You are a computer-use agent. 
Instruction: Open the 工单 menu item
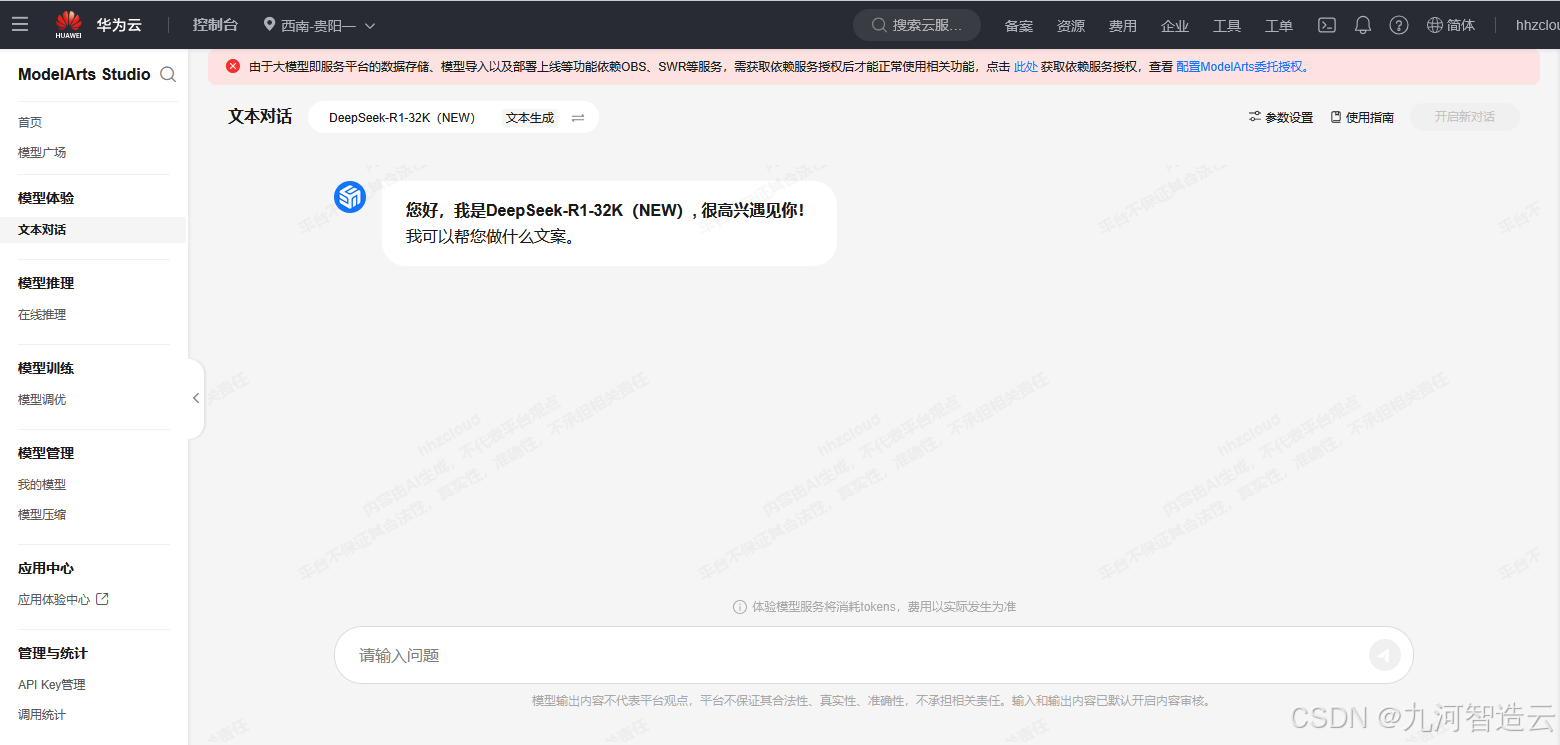pyautogui.click(x=1279, y=26)
